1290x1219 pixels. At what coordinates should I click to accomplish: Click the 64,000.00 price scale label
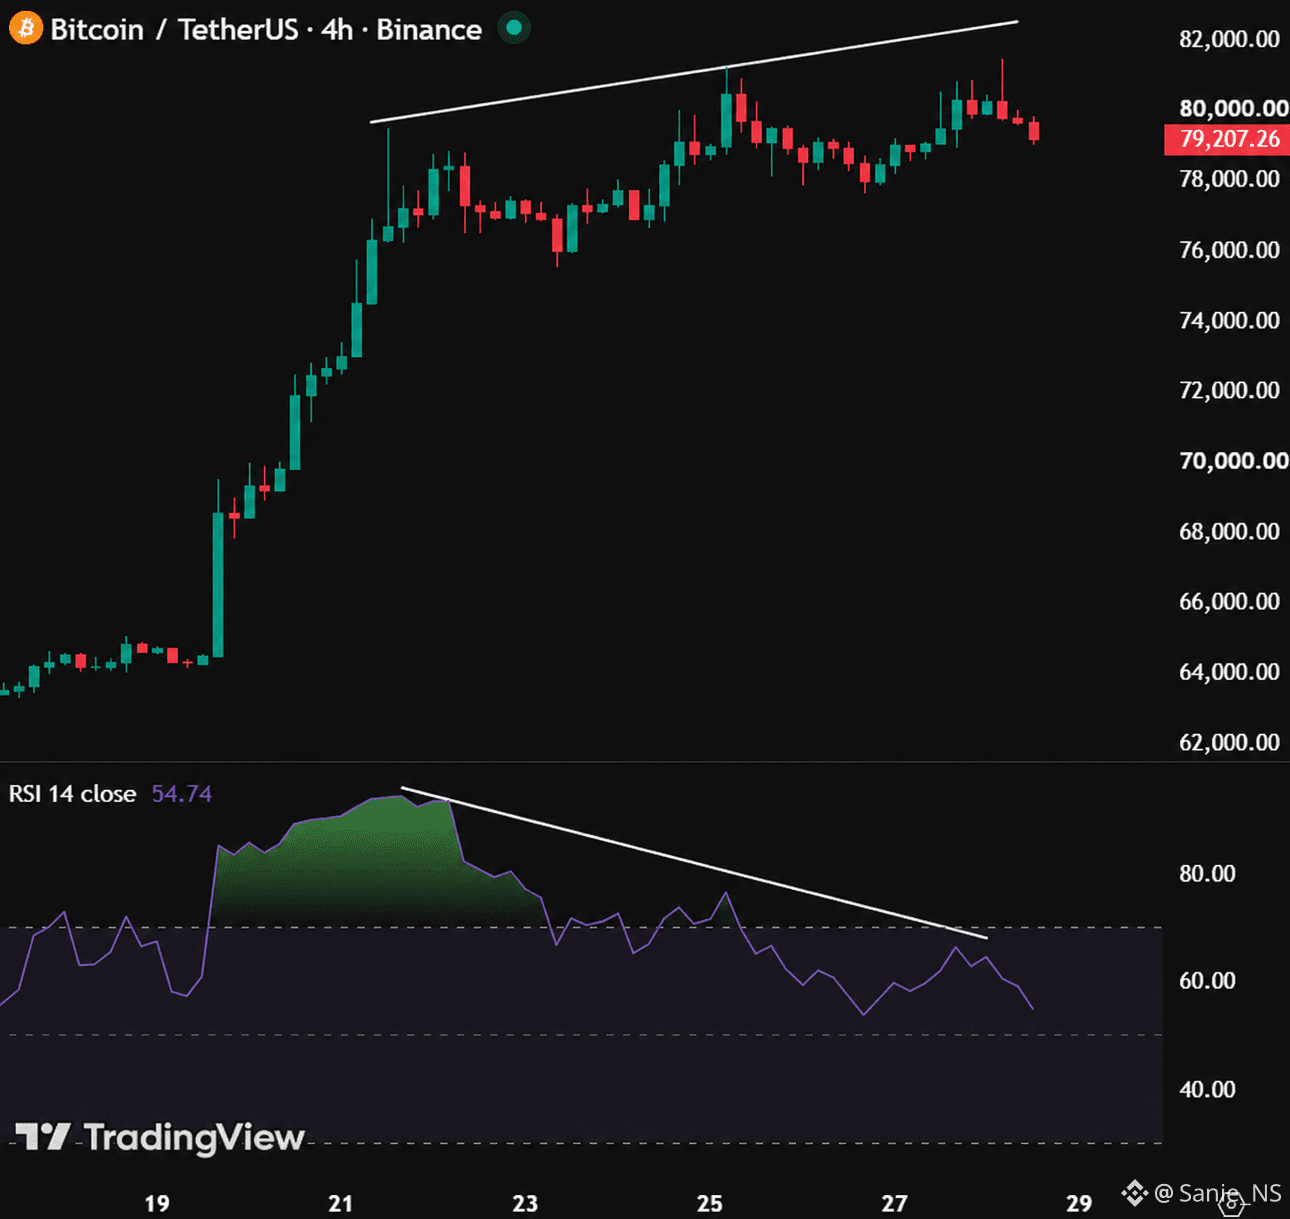click(x=1229, y=672)
